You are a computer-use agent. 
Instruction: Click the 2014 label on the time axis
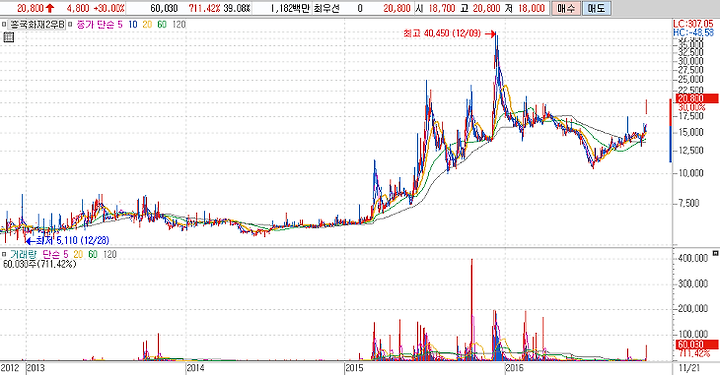[195, 368]
